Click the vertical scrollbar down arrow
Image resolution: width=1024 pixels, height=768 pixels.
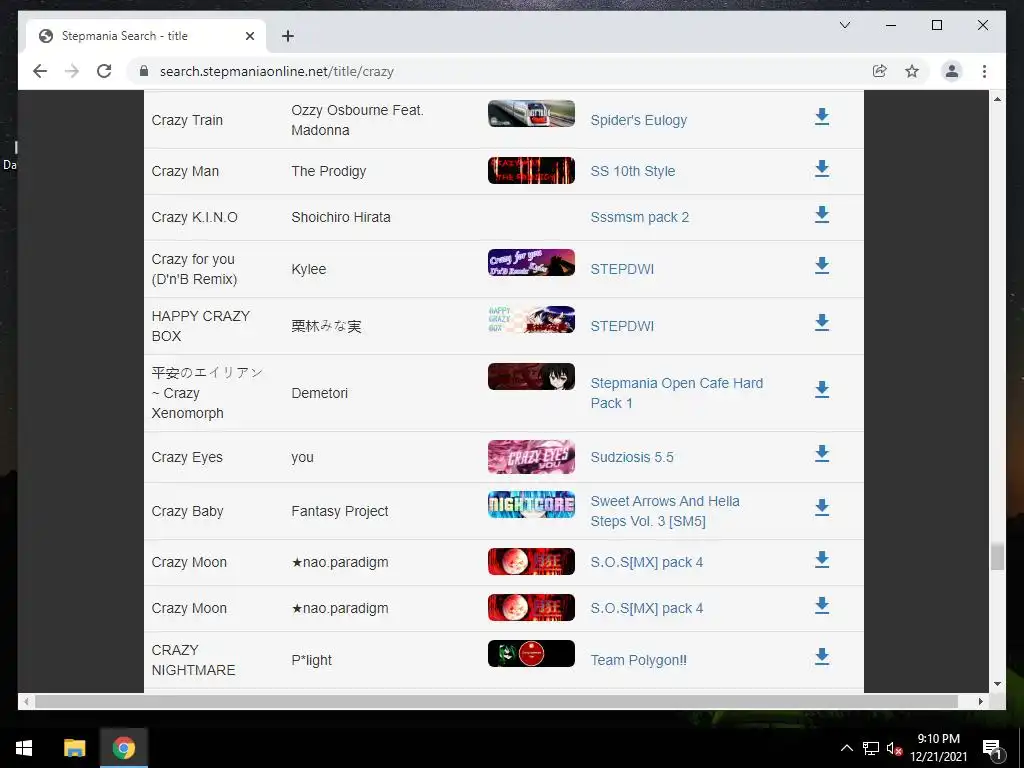point(997,684)
